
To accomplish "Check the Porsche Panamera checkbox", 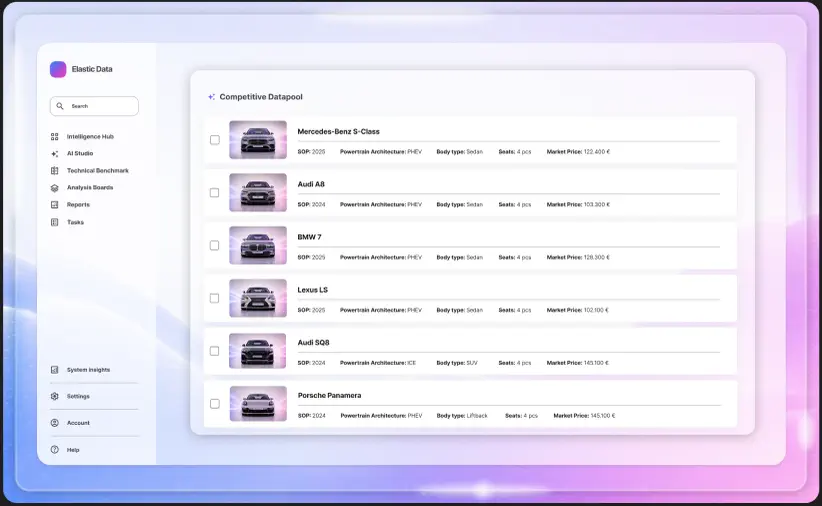I will 215,404.
